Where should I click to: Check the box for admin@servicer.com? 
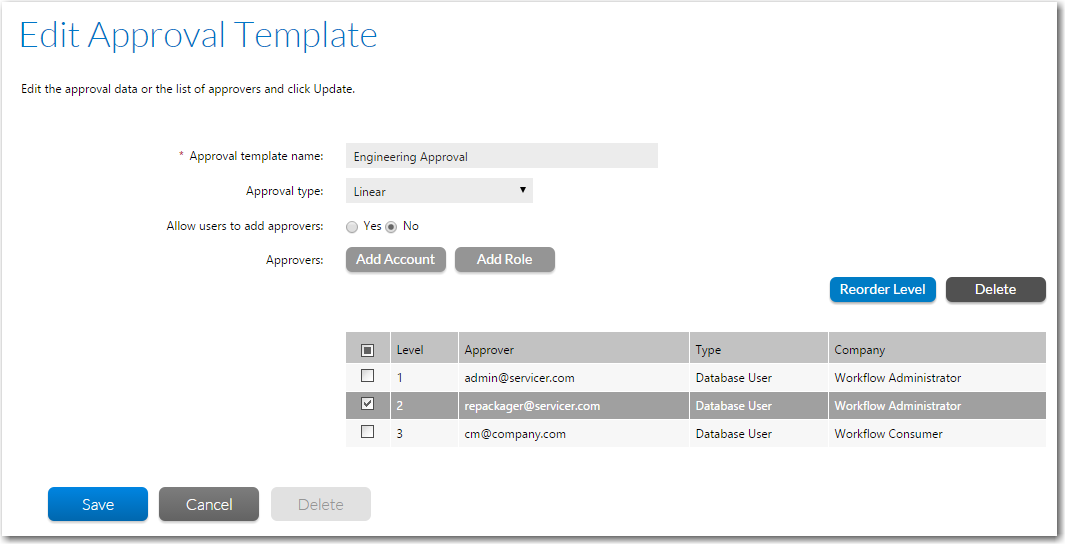pos(367,377)
